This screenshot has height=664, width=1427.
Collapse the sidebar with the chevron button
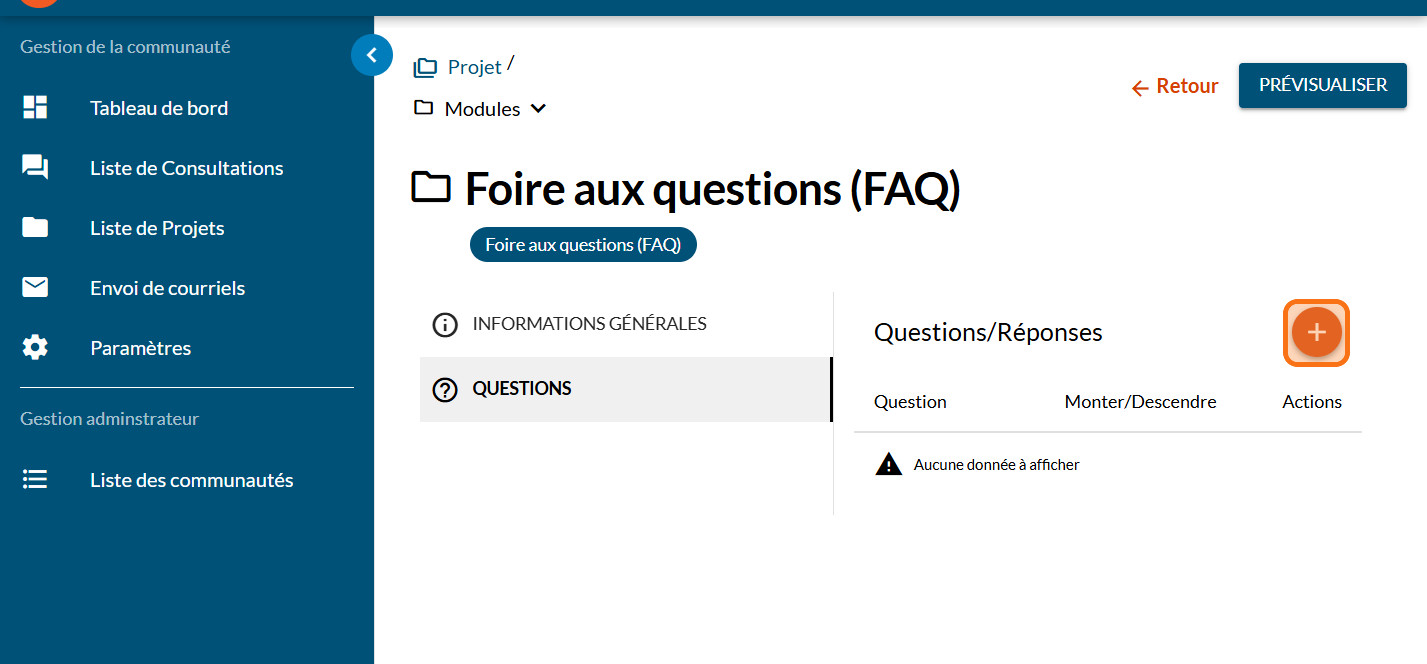tap(372, 56)
